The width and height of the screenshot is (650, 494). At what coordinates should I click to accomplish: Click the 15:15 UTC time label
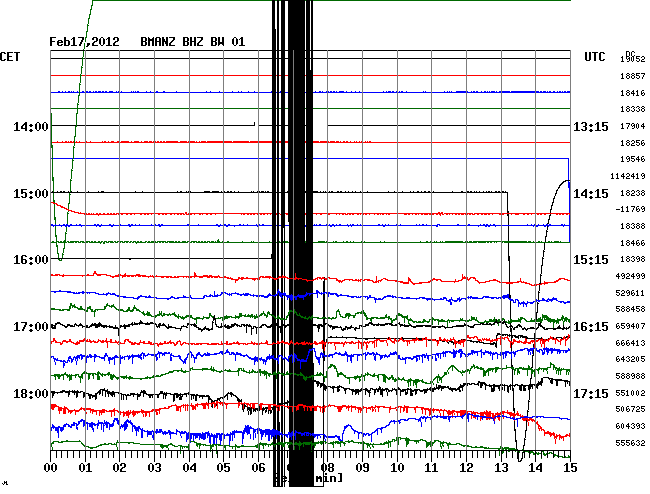591,260
